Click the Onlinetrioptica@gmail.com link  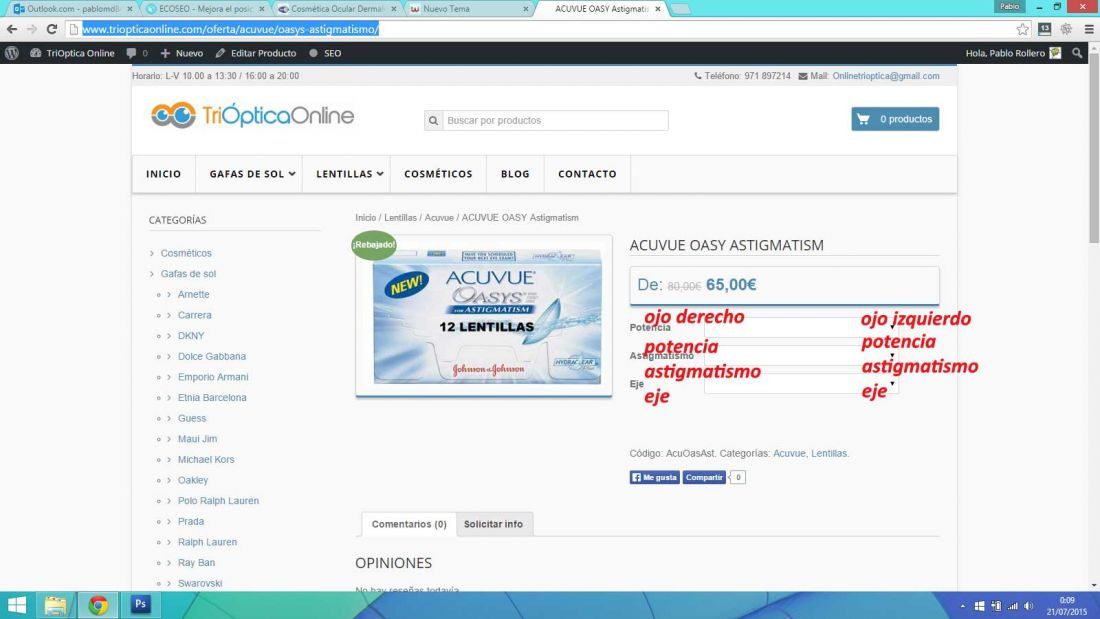pos(885,76)
